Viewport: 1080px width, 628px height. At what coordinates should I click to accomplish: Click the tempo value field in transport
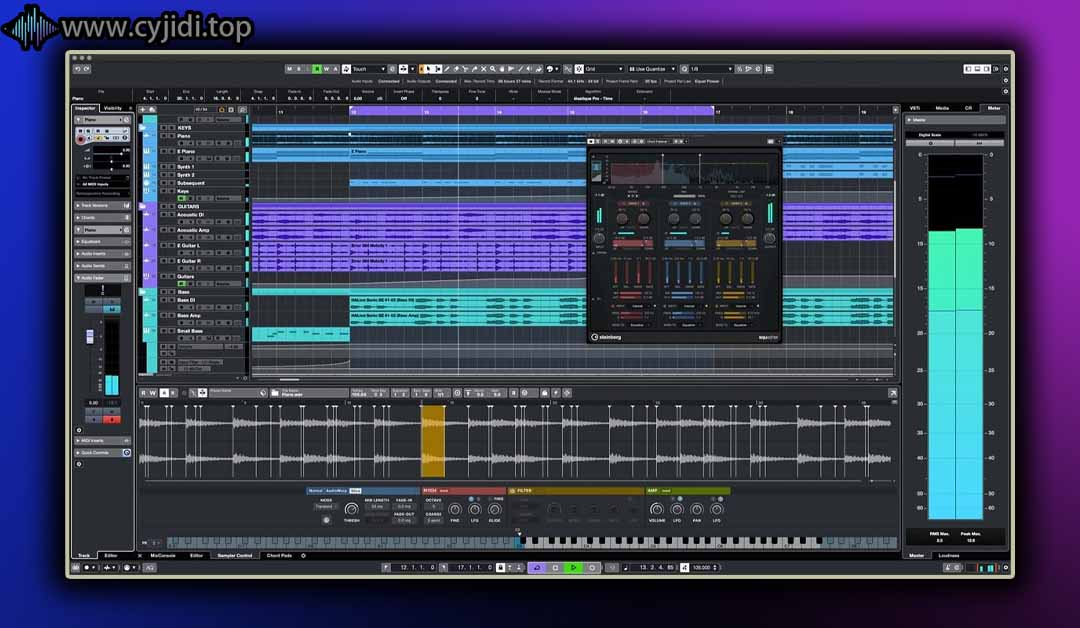click(701, 567)
